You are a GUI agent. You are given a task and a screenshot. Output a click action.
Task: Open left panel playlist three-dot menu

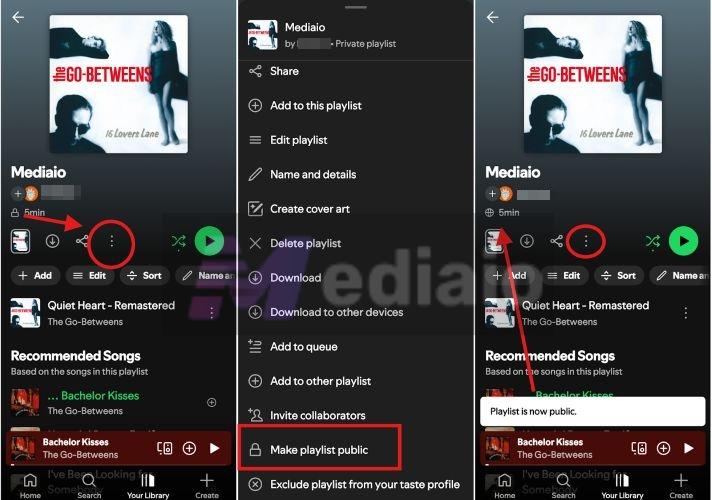[x=112, y=241]
